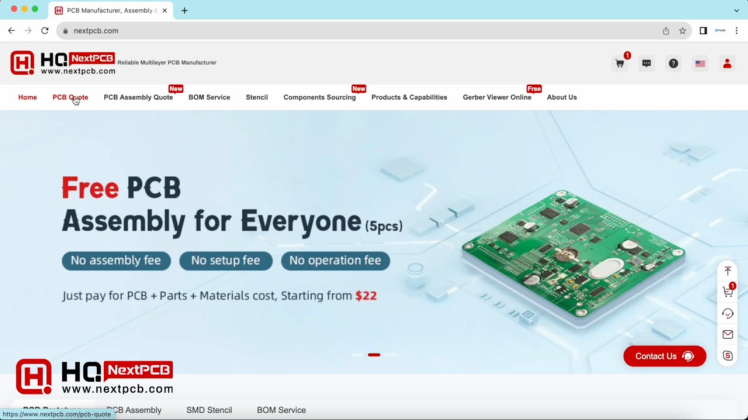The height and width of the screenshot is (420, 748).
Task: Click floating sidebar Skype icon
Action: coord(727,356)
